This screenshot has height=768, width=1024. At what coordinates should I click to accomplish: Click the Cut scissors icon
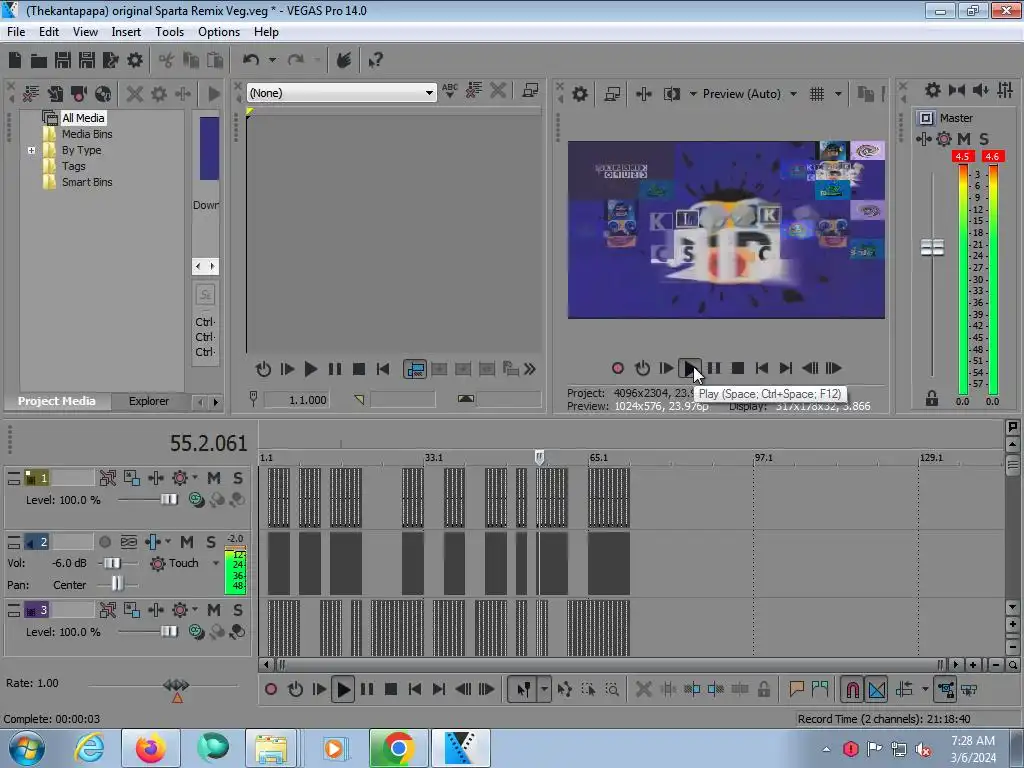coord(167,61)
